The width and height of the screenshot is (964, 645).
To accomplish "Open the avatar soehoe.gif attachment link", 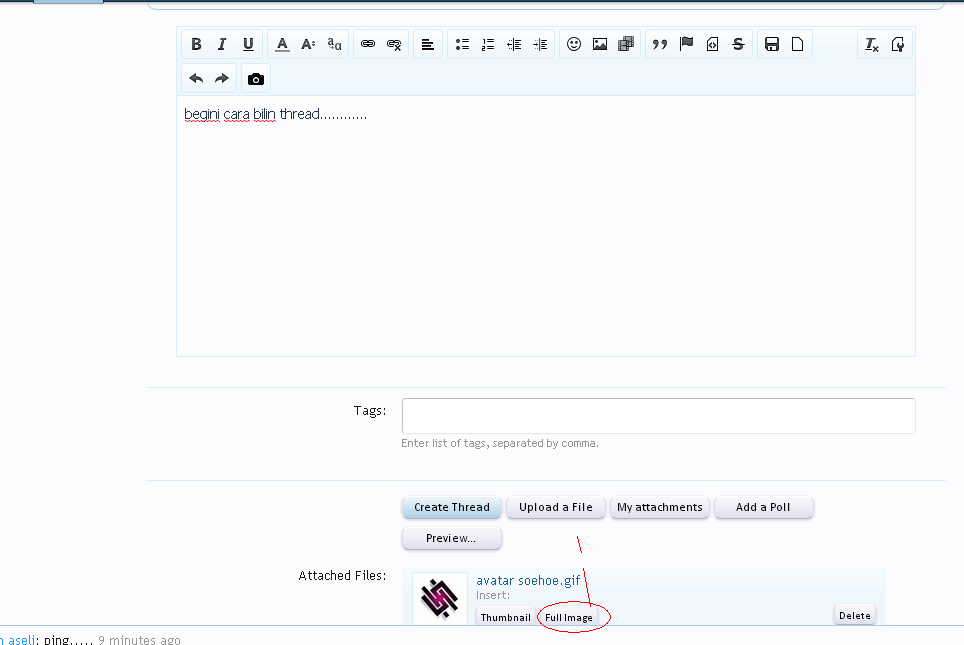I will tap(528, 581).
